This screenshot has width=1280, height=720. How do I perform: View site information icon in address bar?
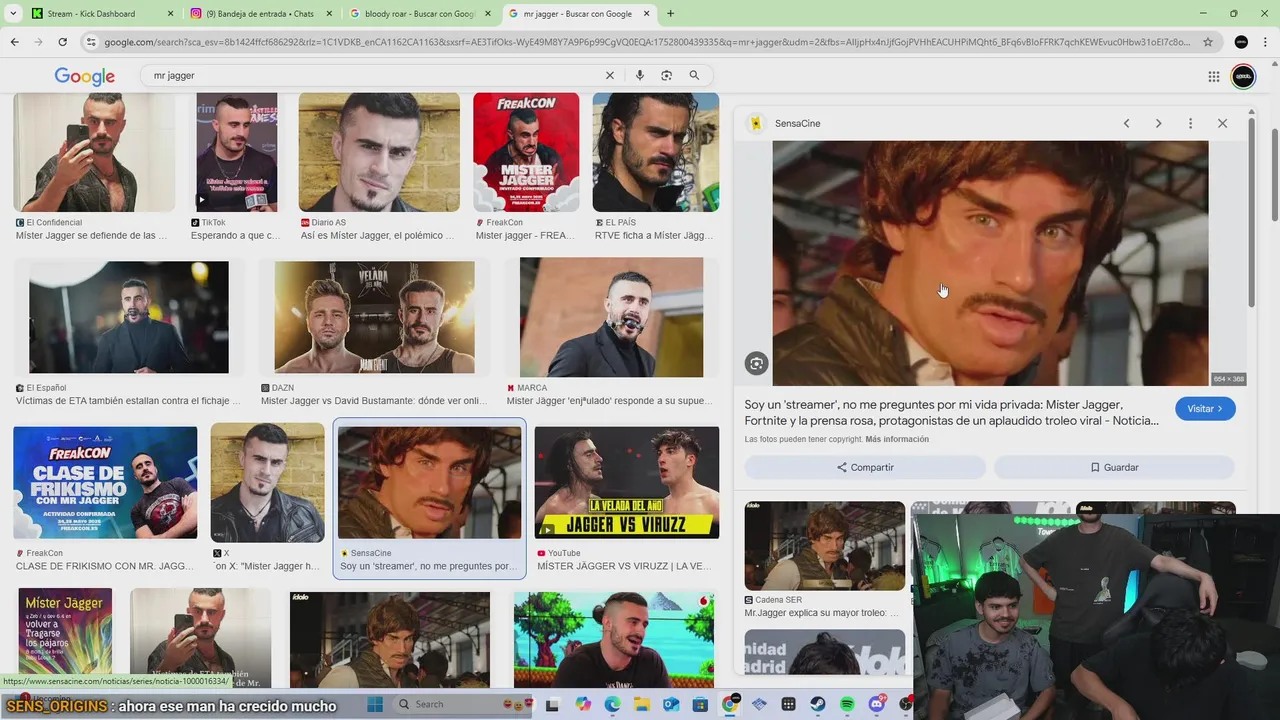[x=91, y=42]
